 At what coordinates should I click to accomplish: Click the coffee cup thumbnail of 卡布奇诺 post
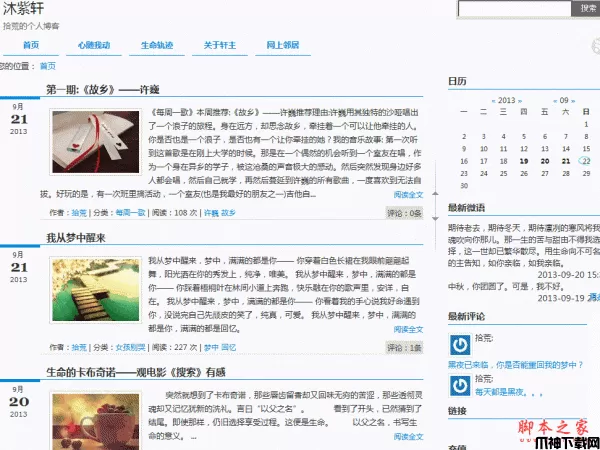(96, 421)
